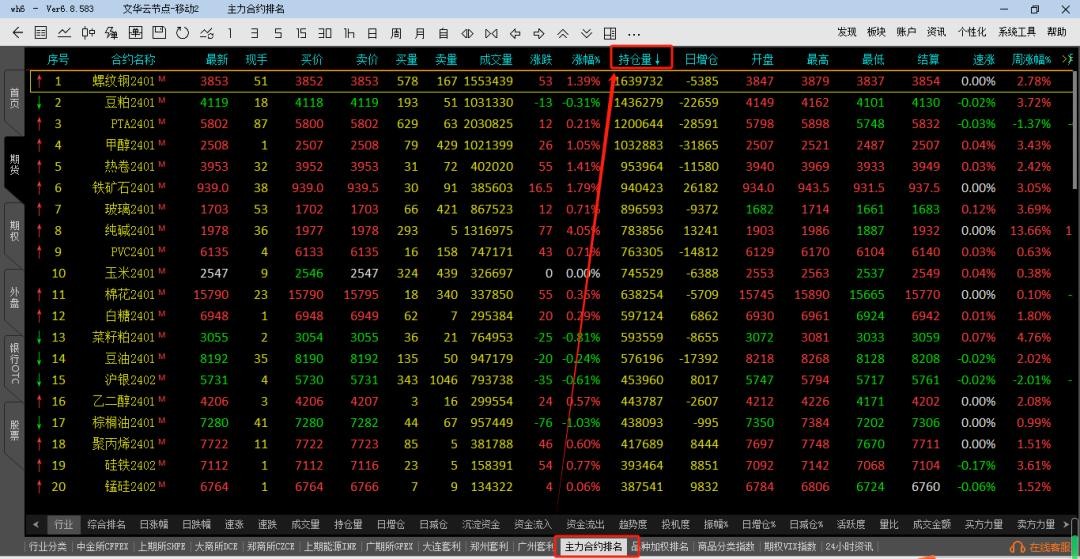Toggle the split panel layout icon
Image resolution: width=1080 pixels, height=559 pixels.
coord(607,33)
